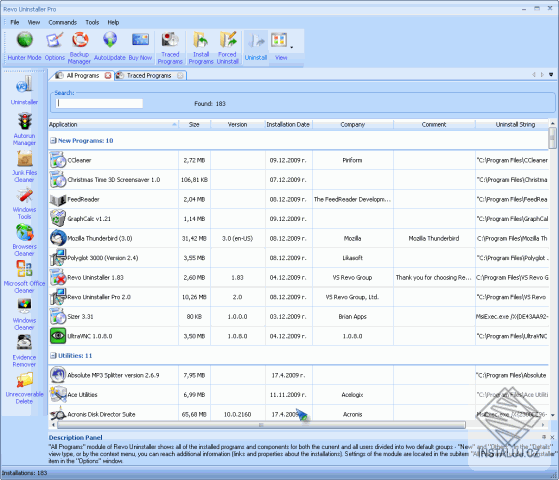
Task: Close the Traced Programs tab
Action: point(180,76)
